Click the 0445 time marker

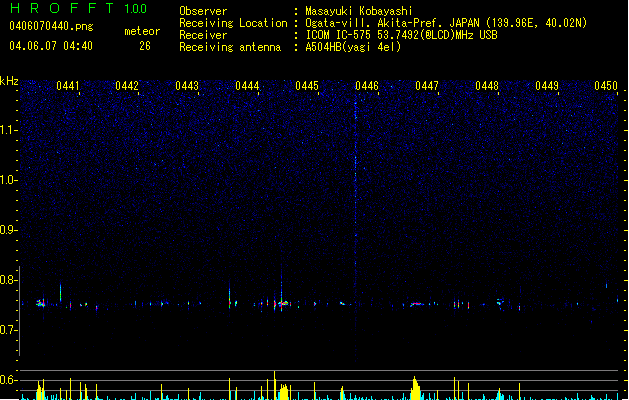[x=307, y=86]
